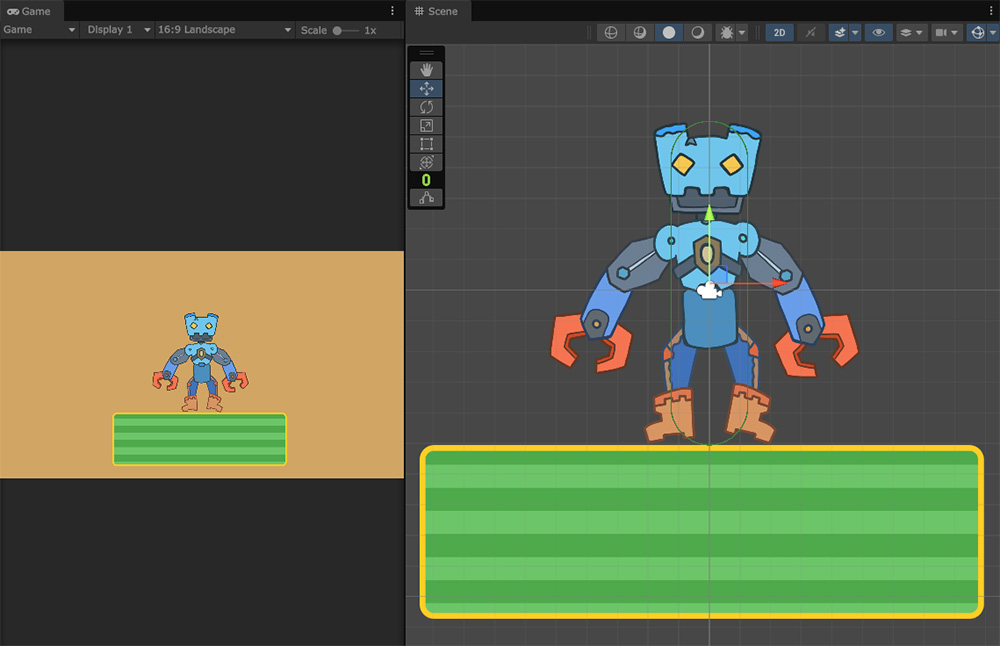Select the Move tool
Image resolution: width=1000 pixels, height=646 pixels.
(426, 88)
